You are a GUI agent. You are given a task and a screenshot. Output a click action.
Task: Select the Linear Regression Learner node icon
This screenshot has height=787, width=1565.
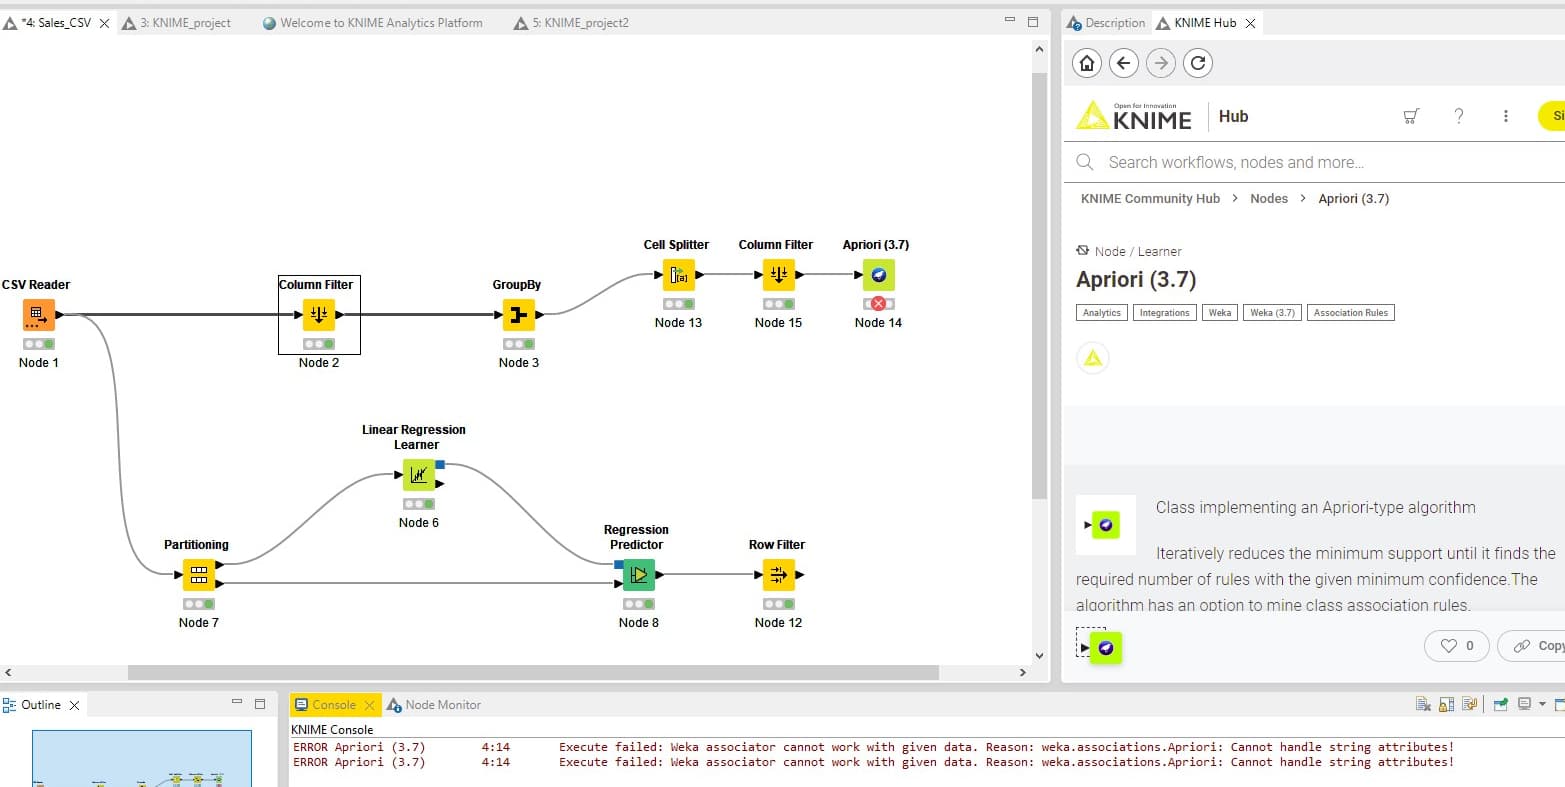(418, 475)
